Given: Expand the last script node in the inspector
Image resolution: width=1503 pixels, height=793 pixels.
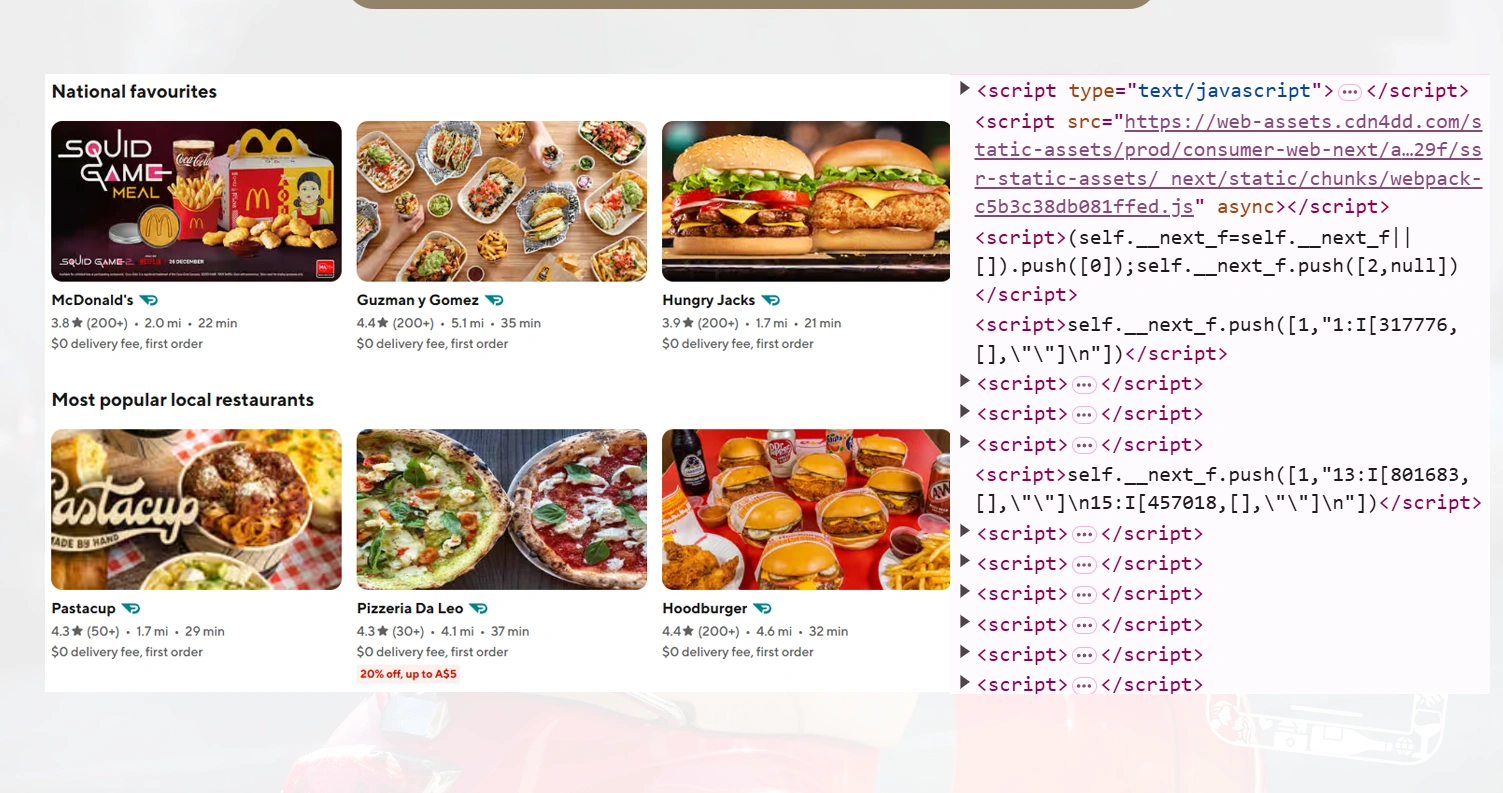Looking at the screenshot, I should click(963, 684).
